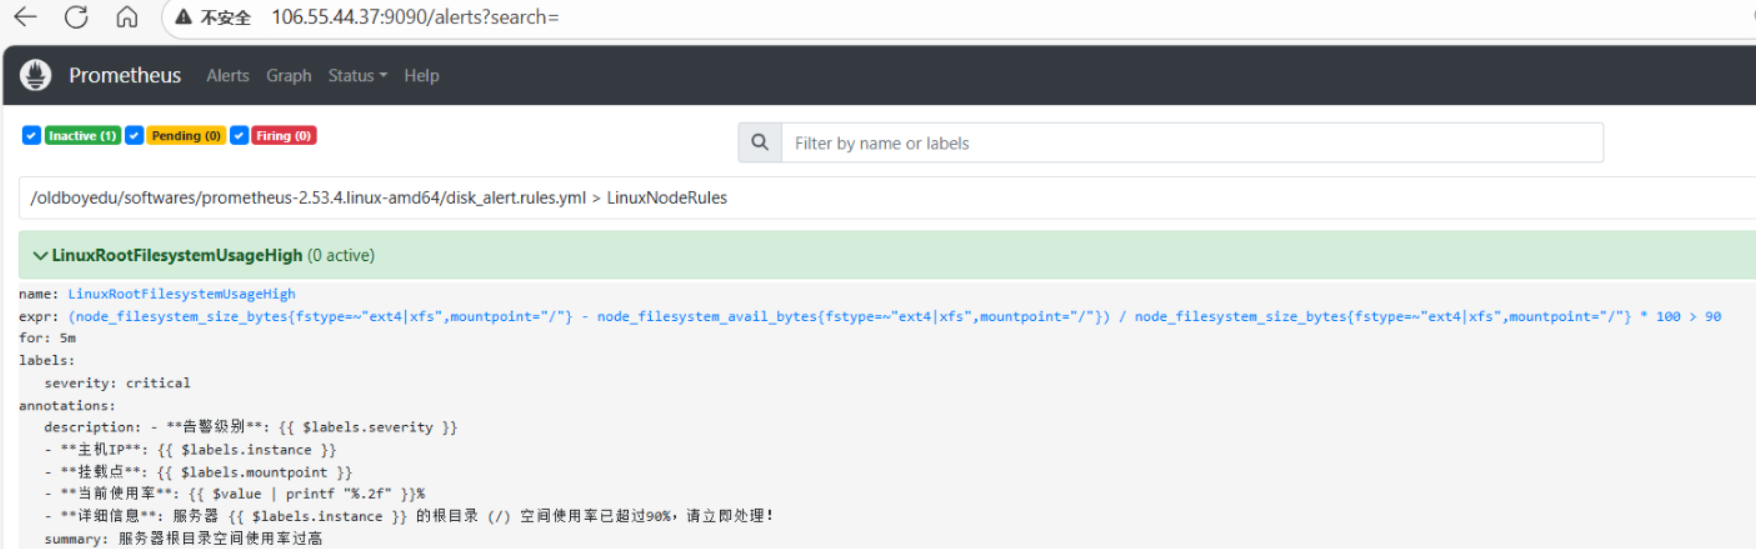Open the alert expr query link
The image size is (1756, 549).
tap(895, 316)
